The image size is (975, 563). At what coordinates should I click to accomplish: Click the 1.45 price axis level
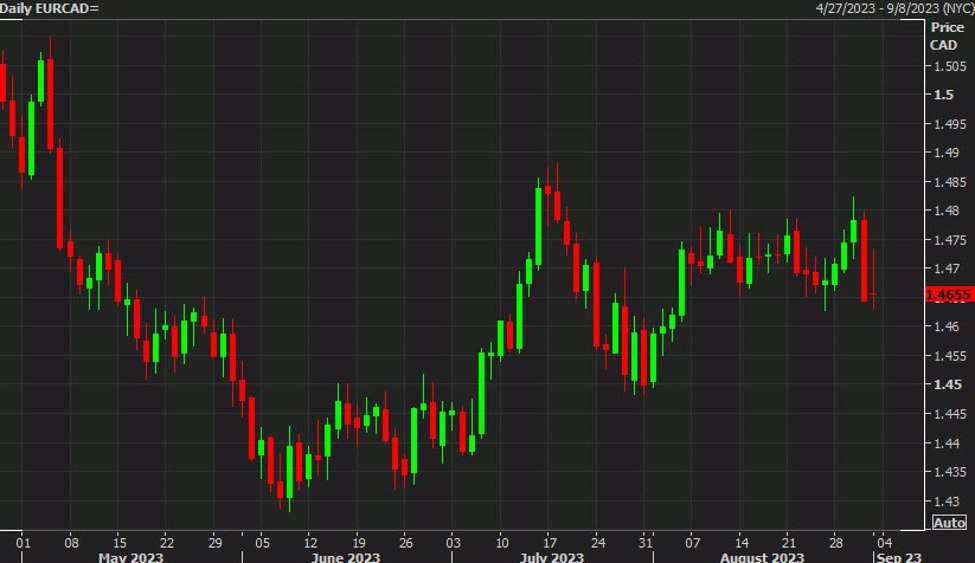(948, 385)
